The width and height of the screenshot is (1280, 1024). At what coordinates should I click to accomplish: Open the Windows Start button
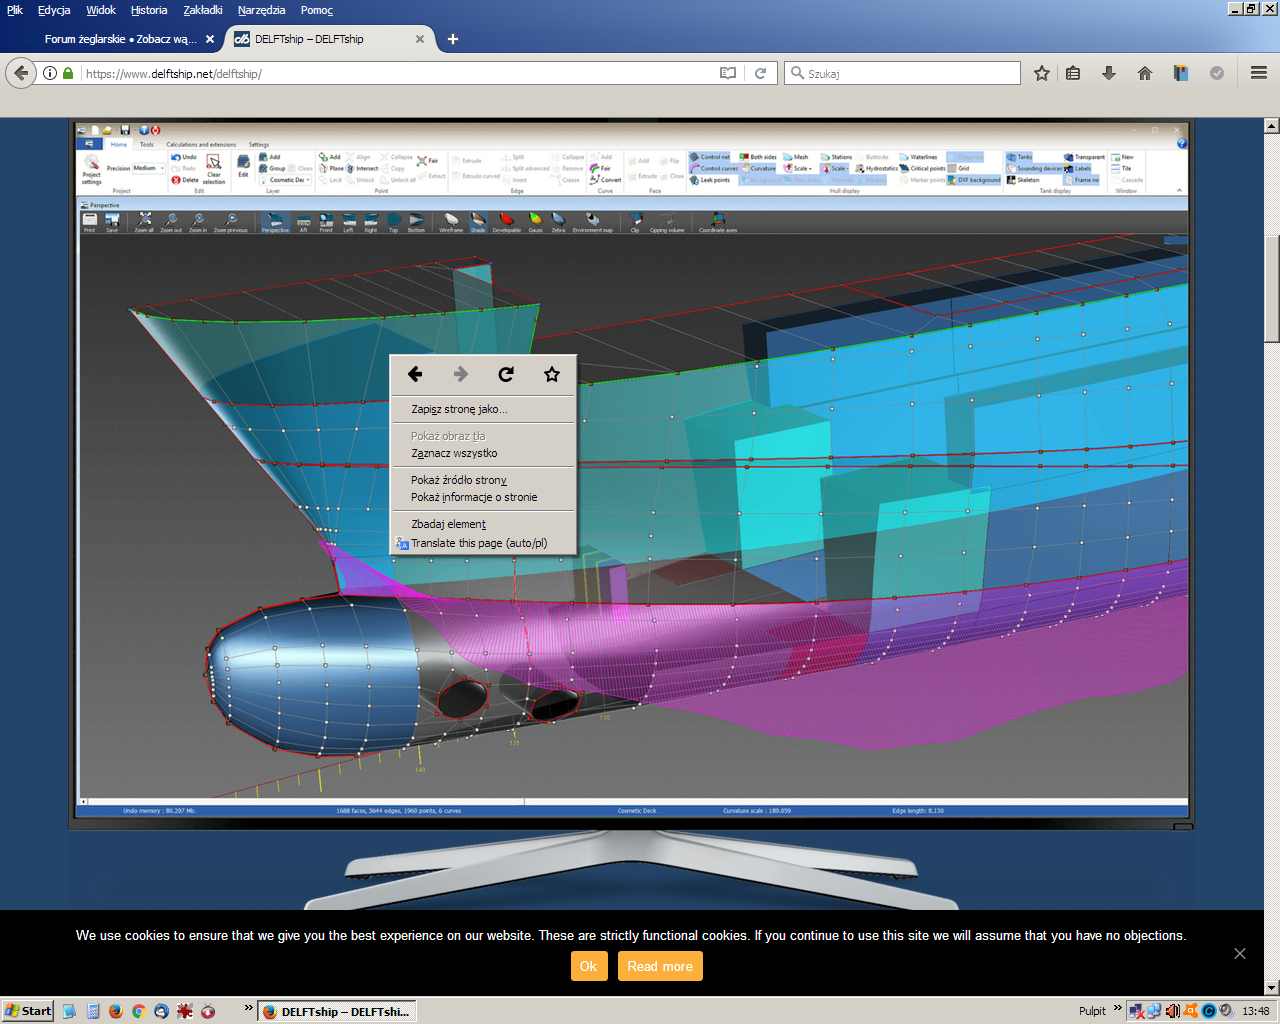tap(28, 1011)
